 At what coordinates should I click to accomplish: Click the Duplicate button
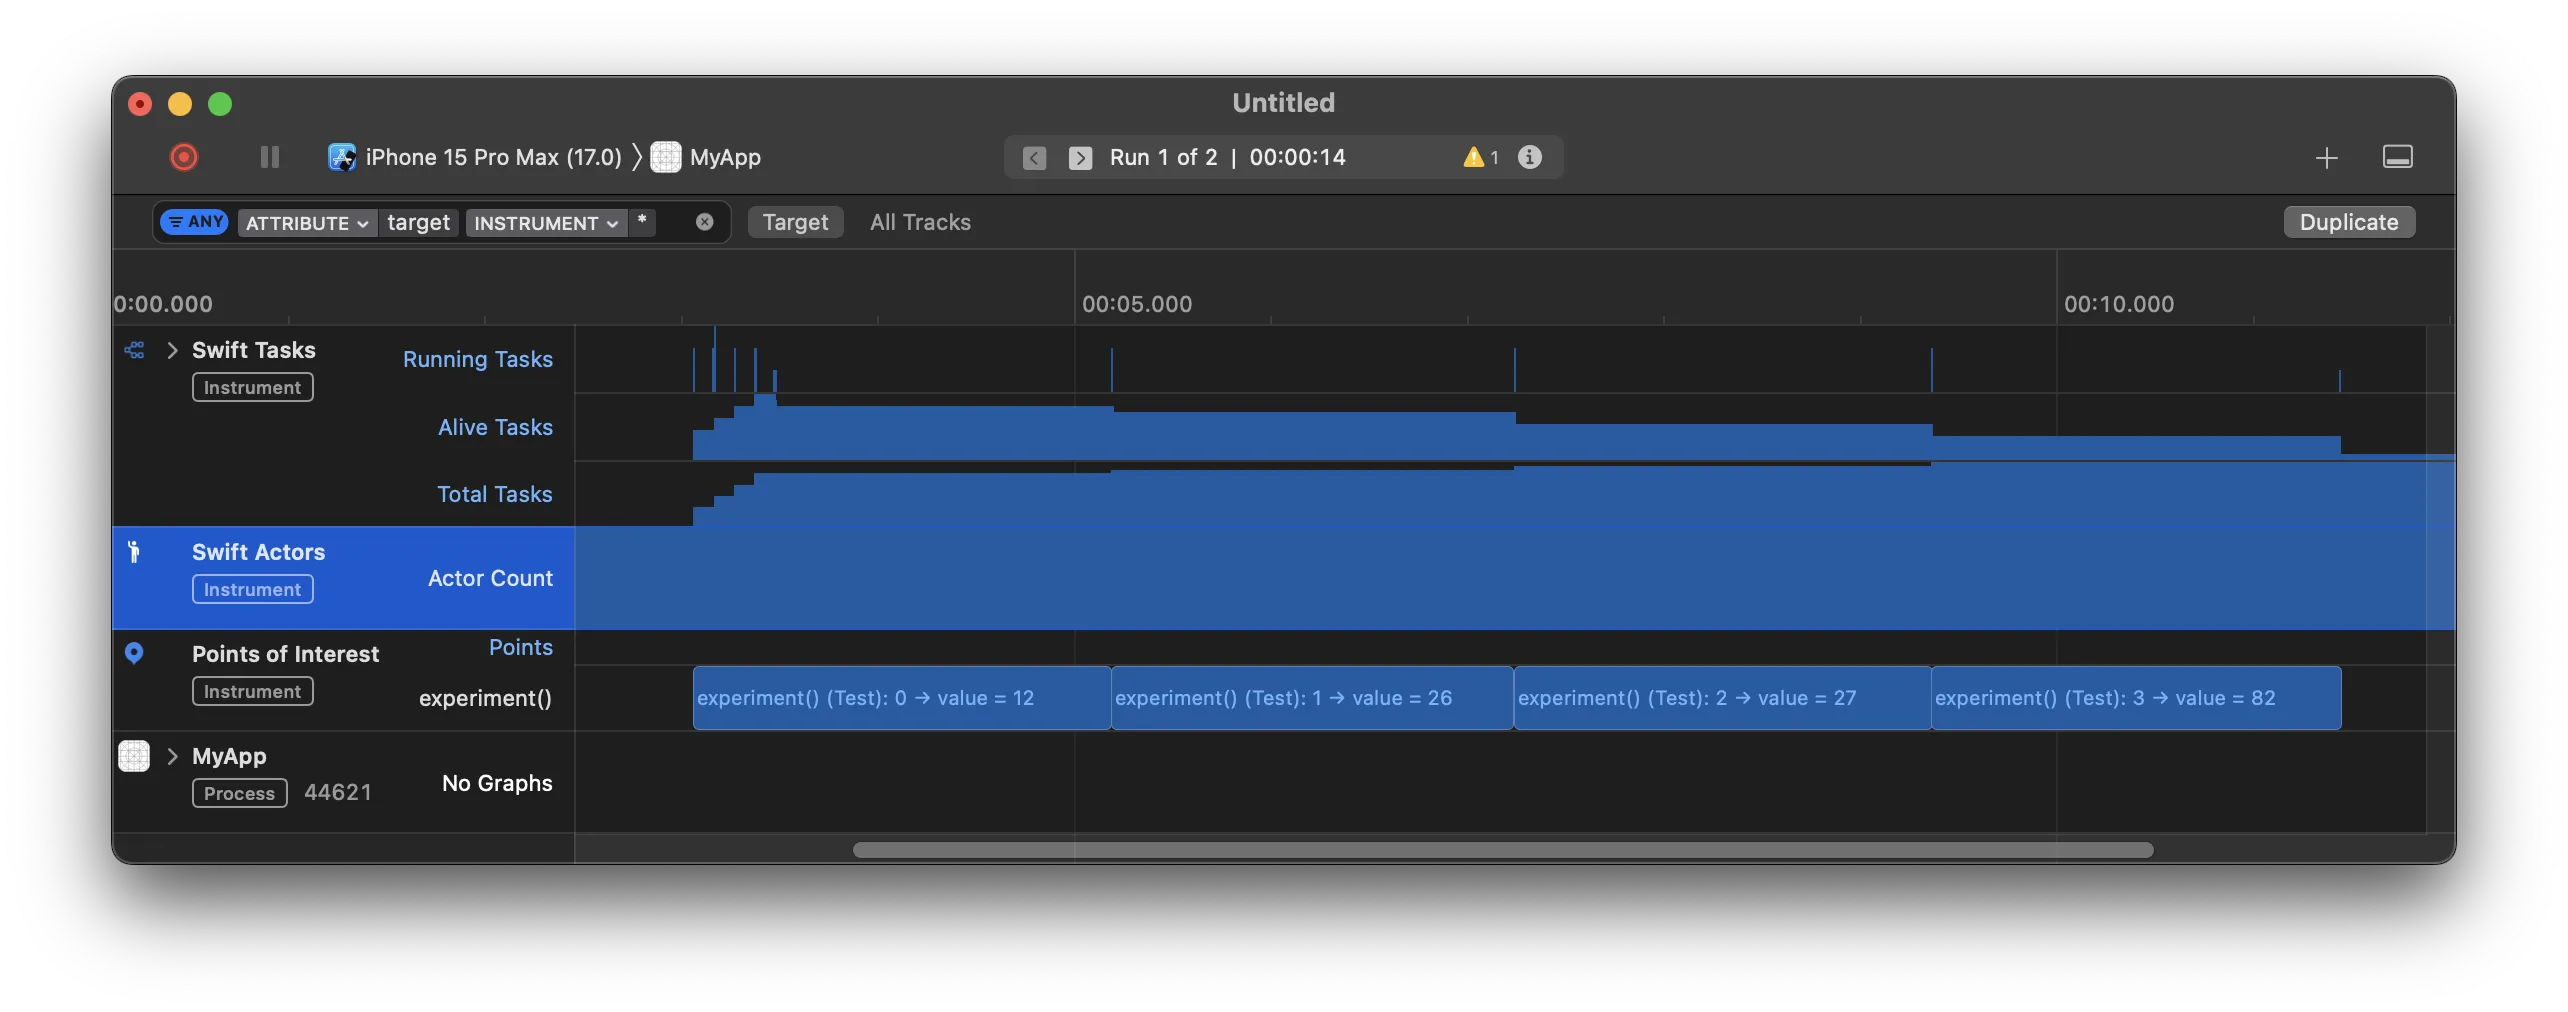[2349, 222]
